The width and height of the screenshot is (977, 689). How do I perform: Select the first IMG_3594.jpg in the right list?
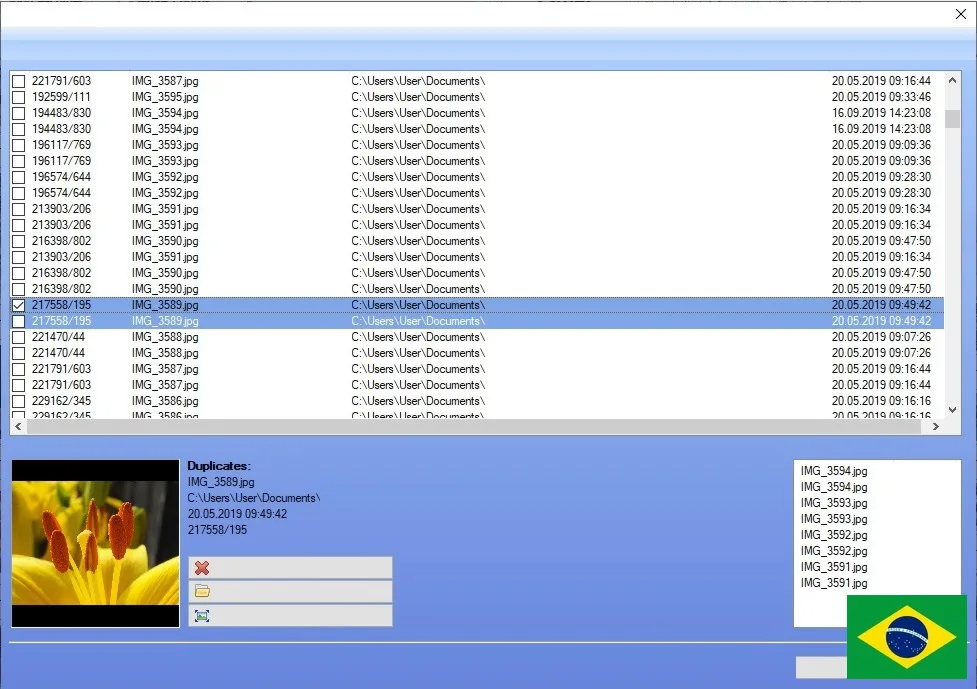coord(834,471)
